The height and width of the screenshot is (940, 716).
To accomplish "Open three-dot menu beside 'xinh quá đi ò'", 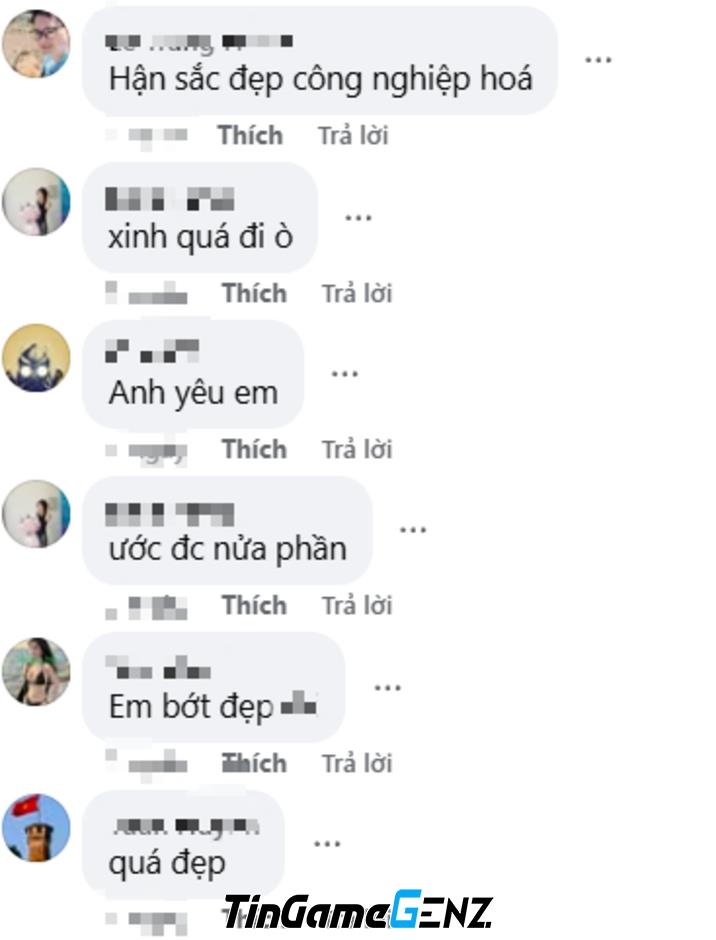I will click(358, 218).
